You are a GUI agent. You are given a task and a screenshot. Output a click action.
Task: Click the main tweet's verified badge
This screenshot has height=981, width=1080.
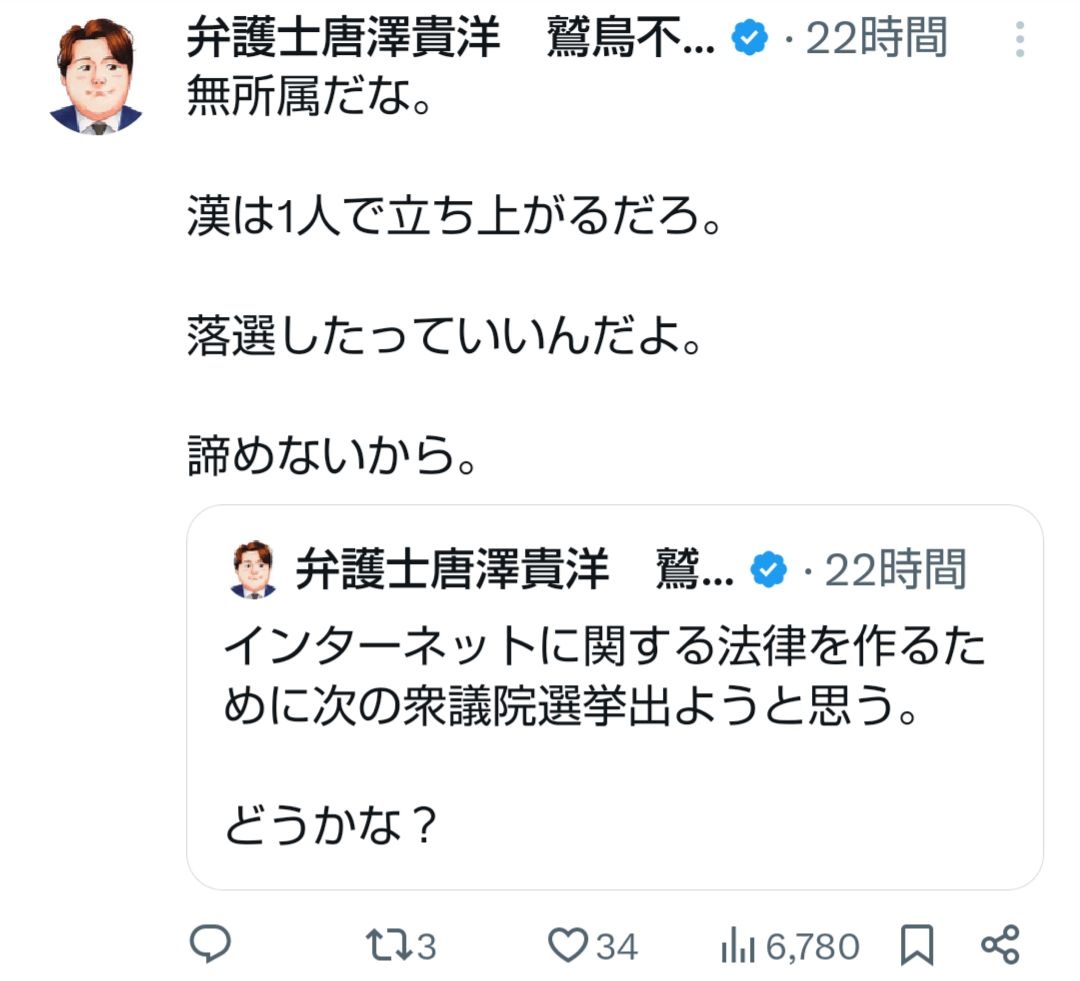(x=750, y=39)
